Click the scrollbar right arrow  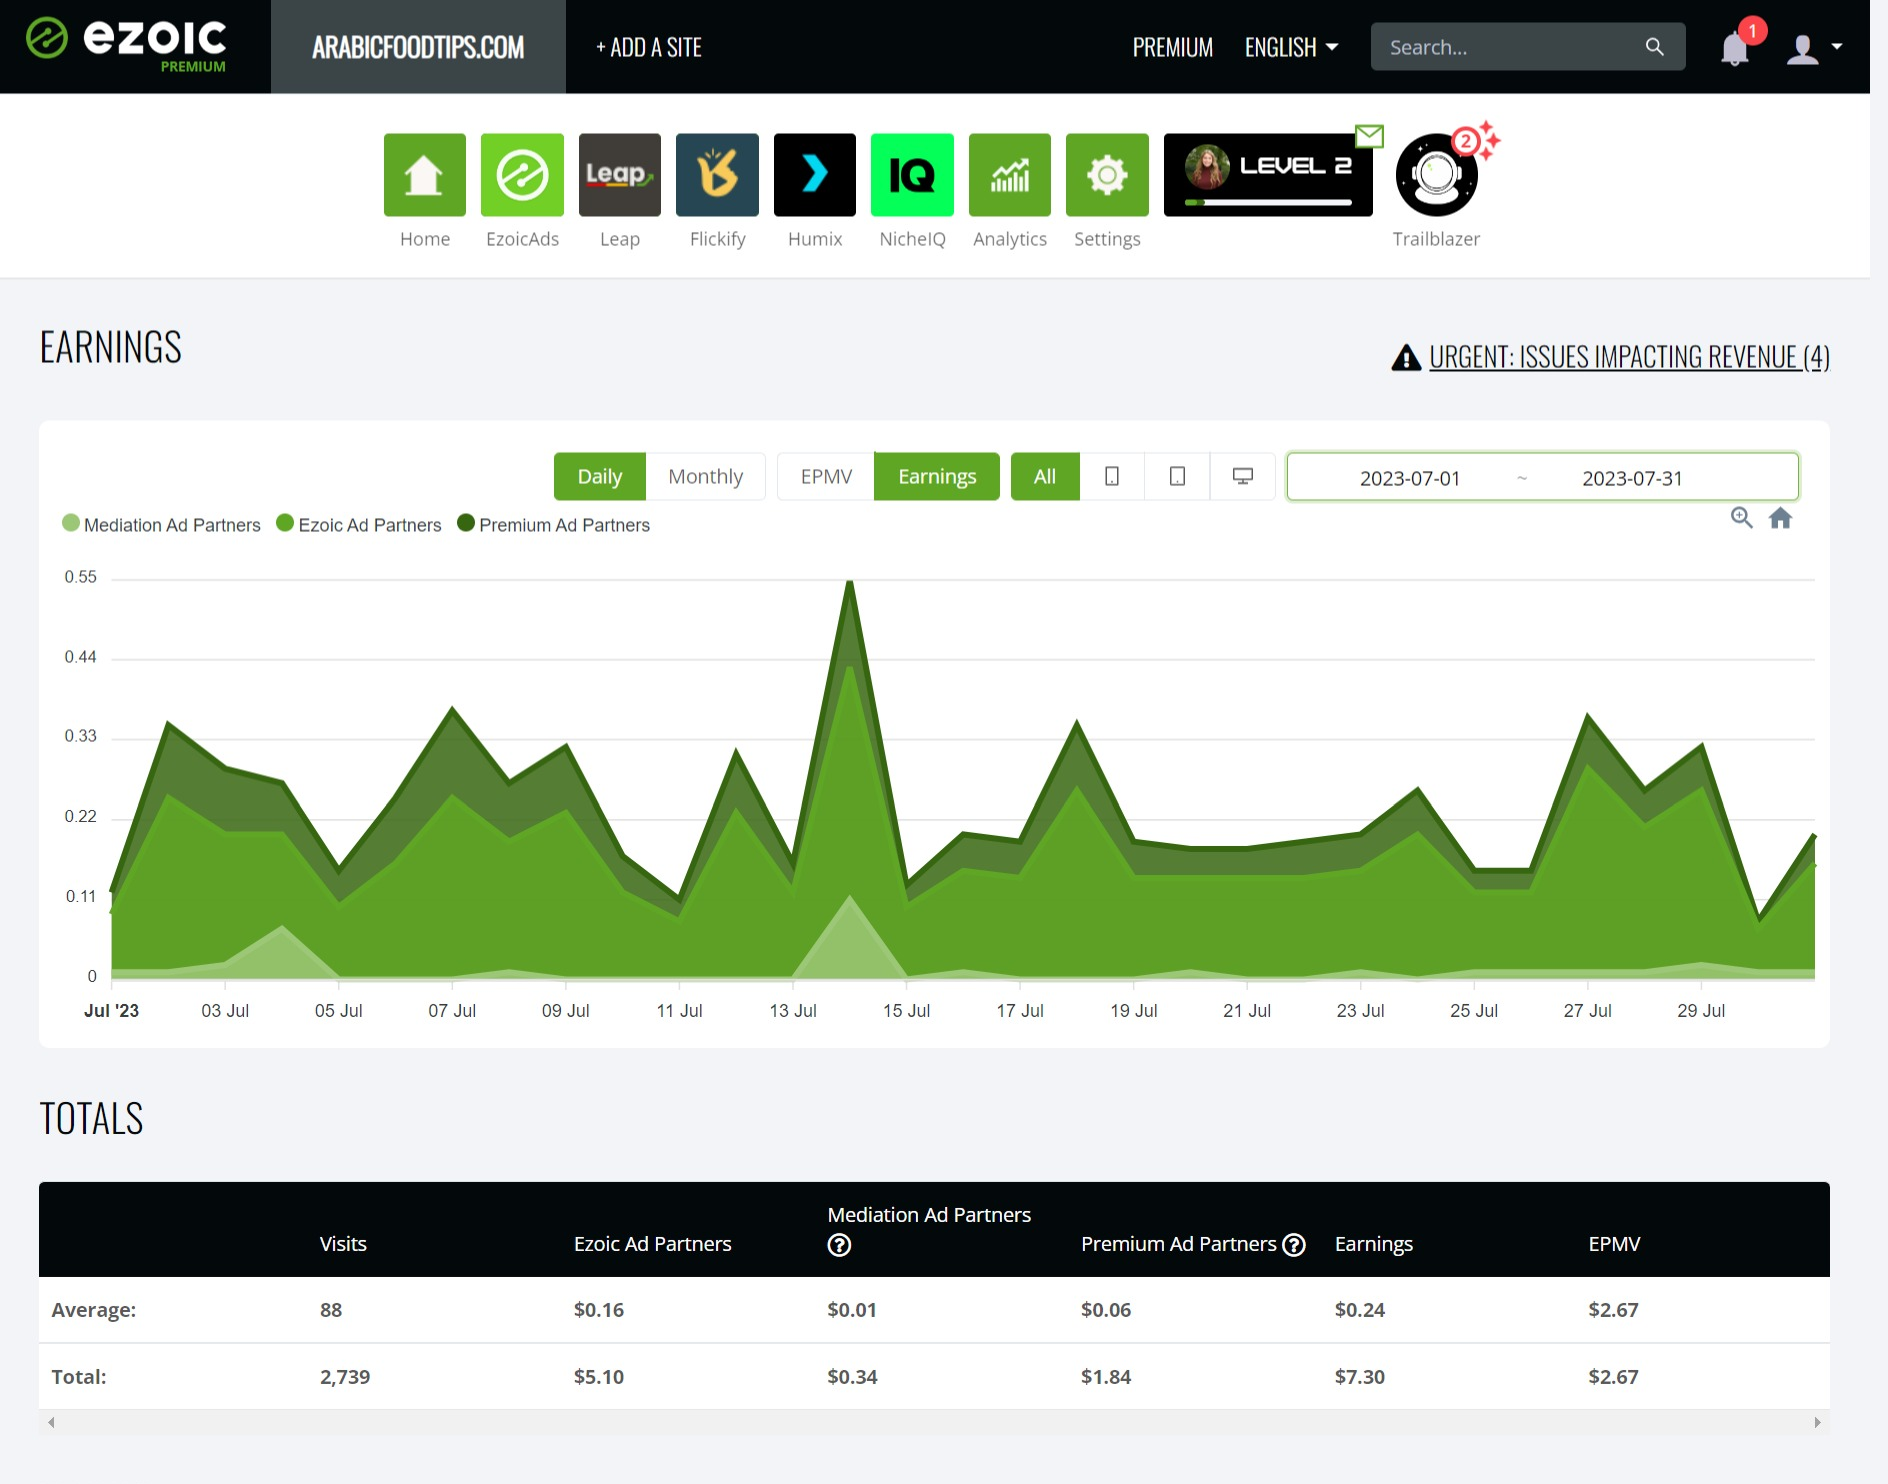coord(1817,1422)
